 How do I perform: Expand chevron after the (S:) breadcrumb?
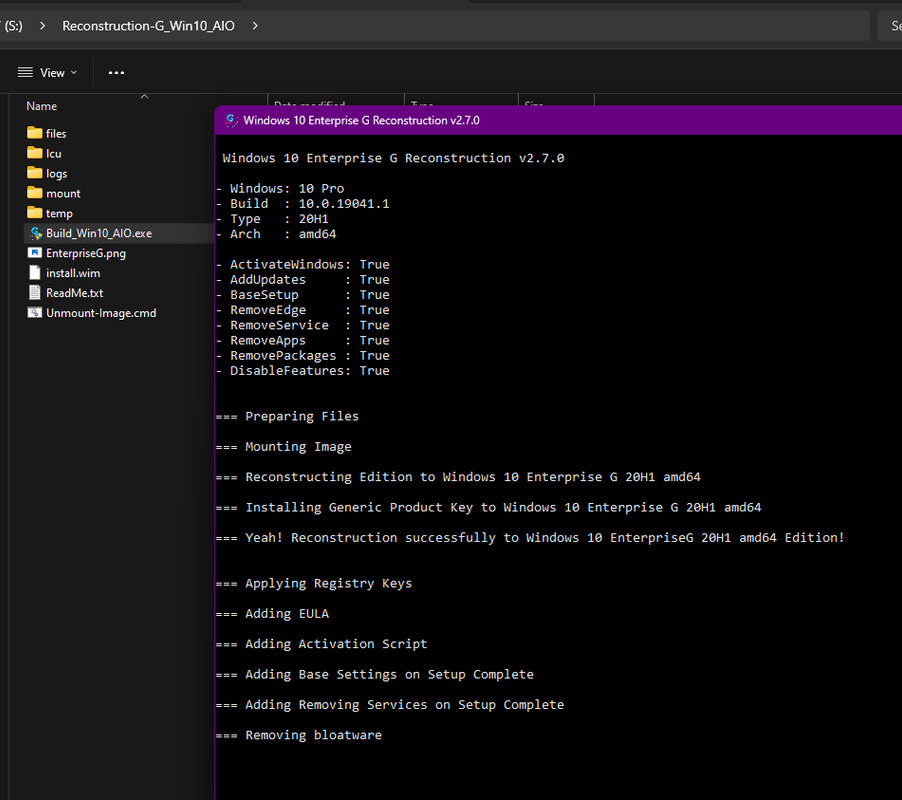click(x=42, y=26)
